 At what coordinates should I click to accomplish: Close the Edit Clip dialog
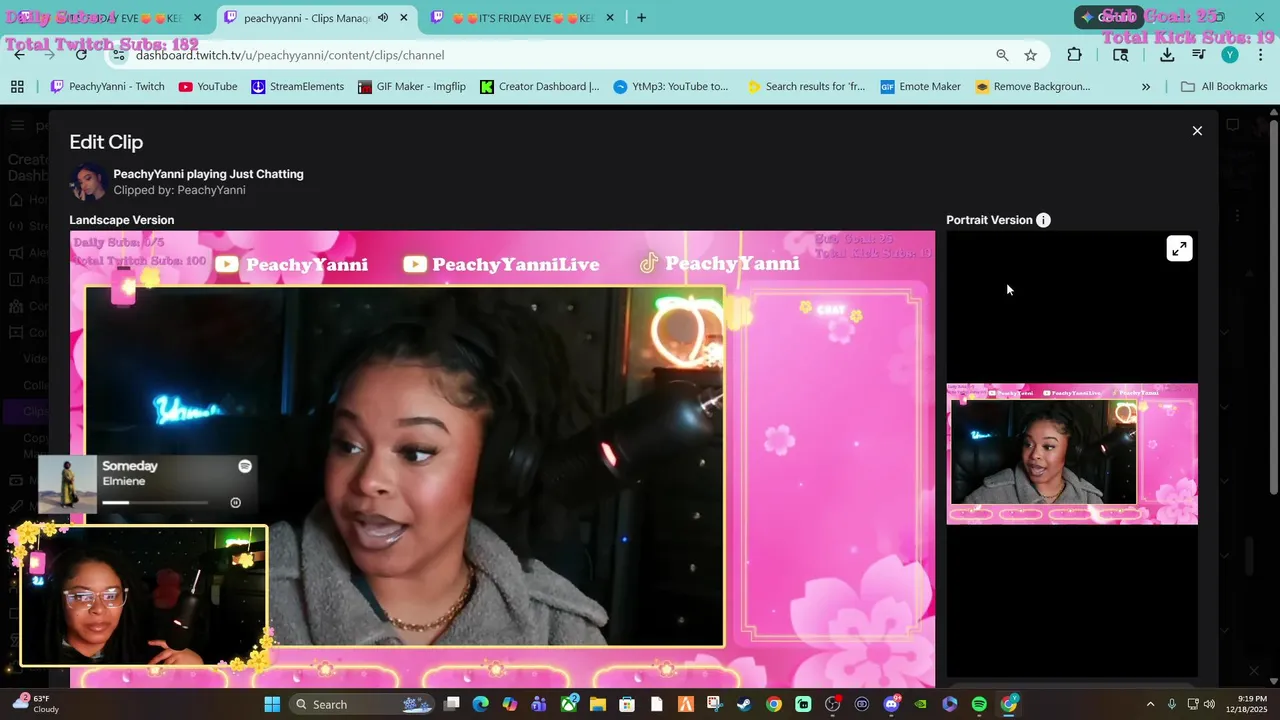click(1197, 131)
